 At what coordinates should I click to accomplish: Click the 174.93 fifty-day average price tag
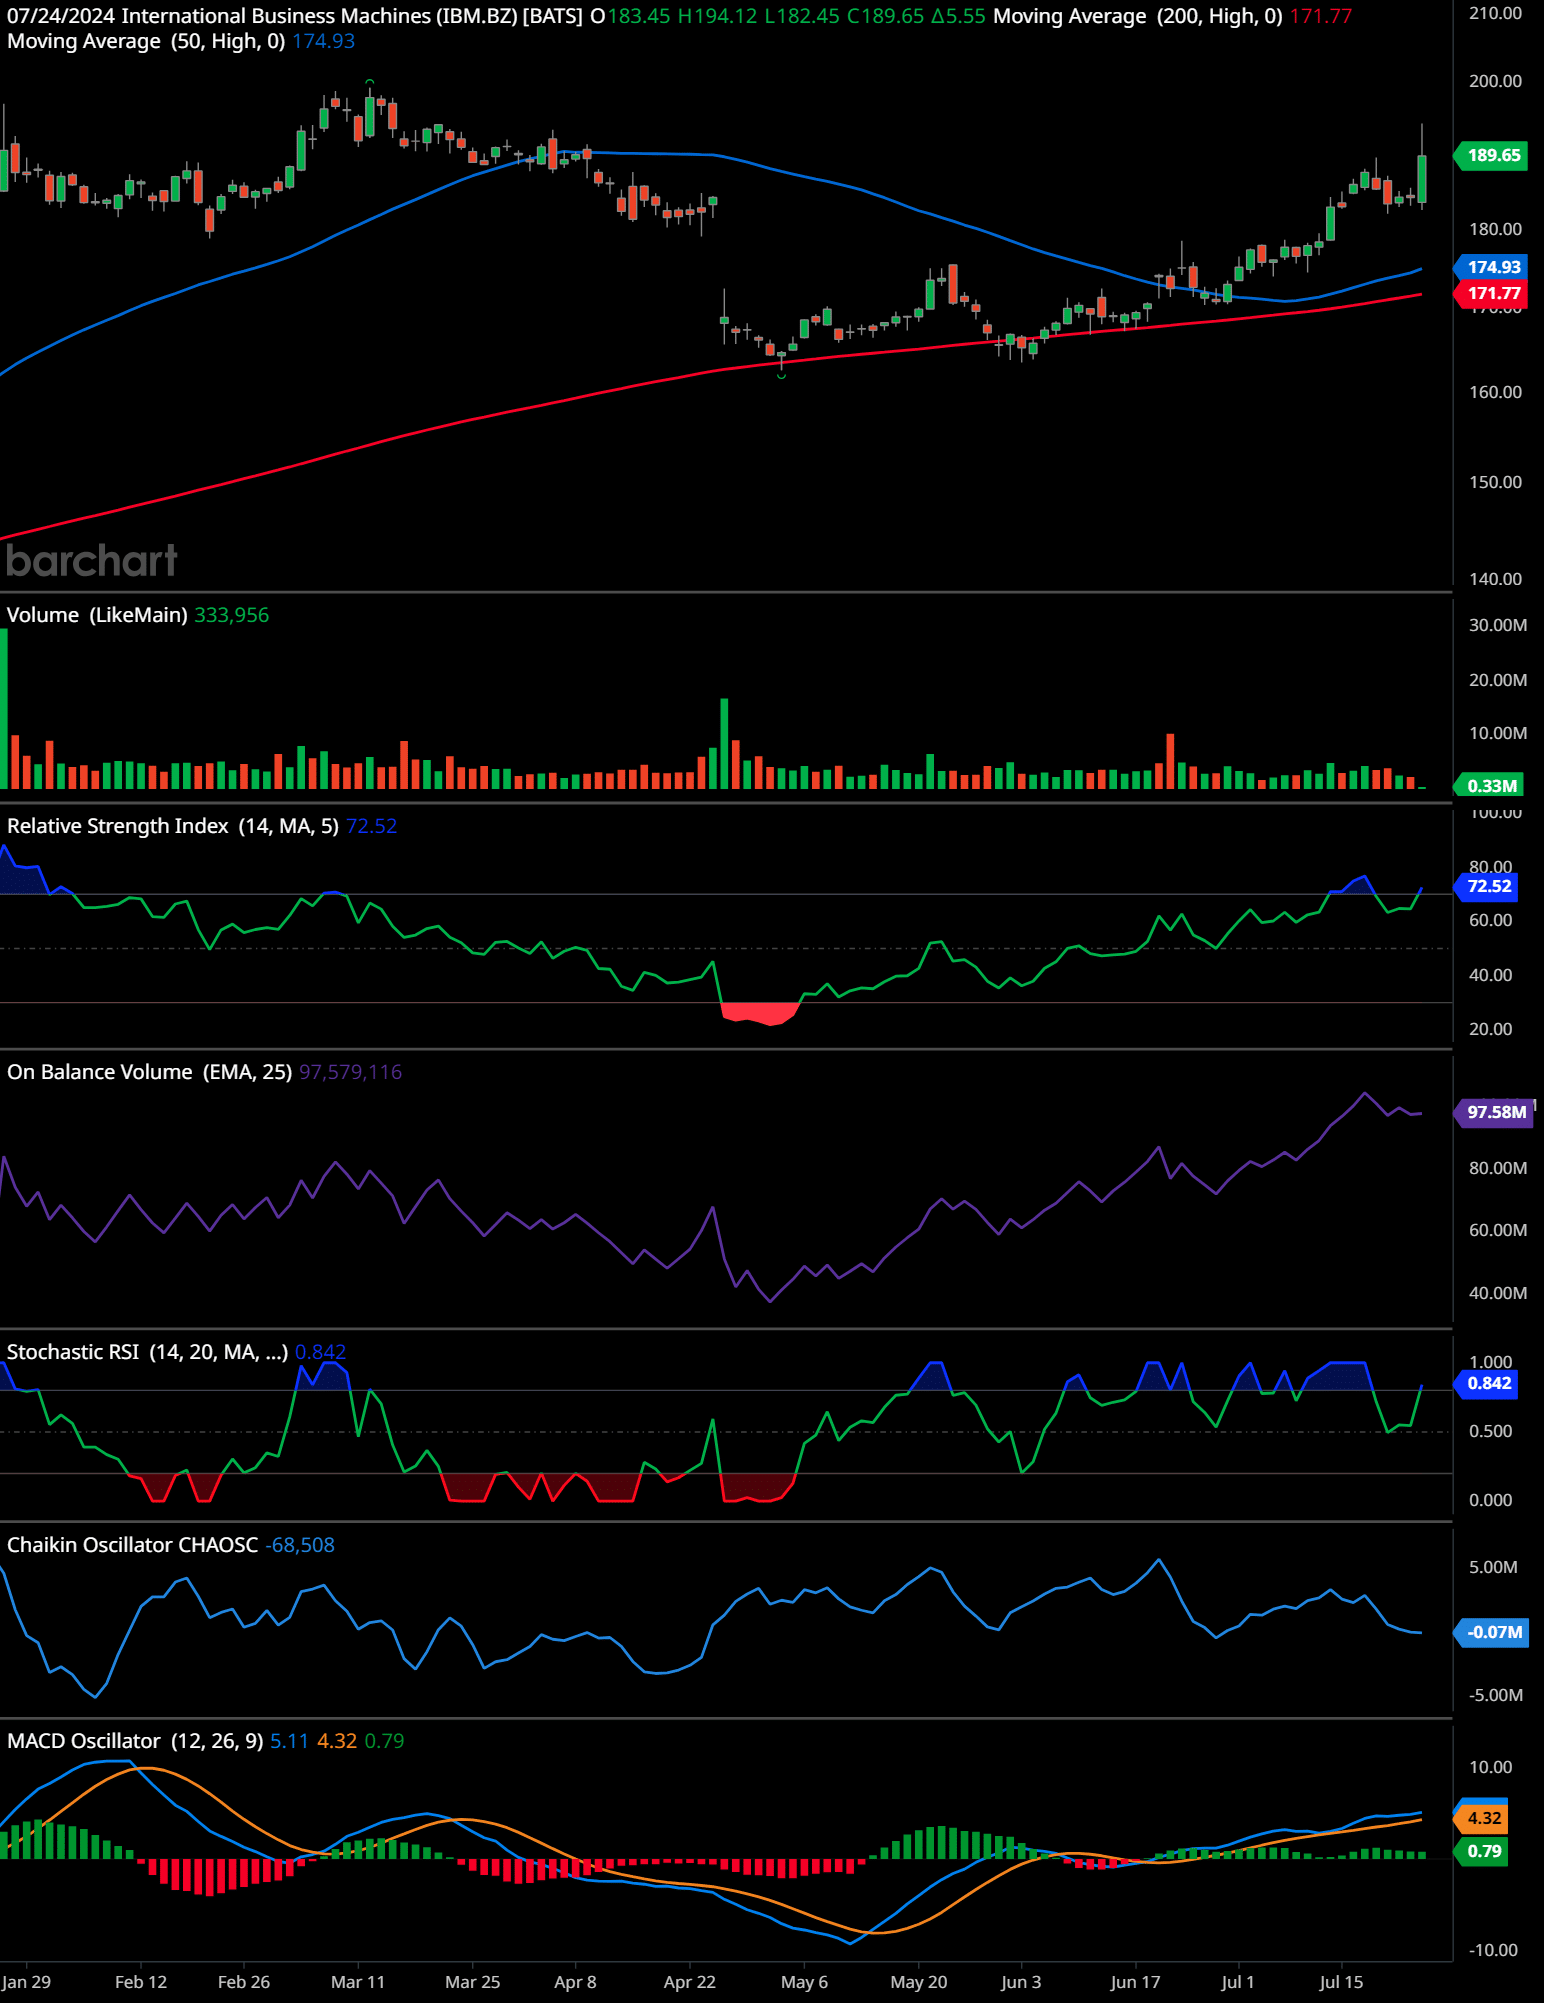1491,267
